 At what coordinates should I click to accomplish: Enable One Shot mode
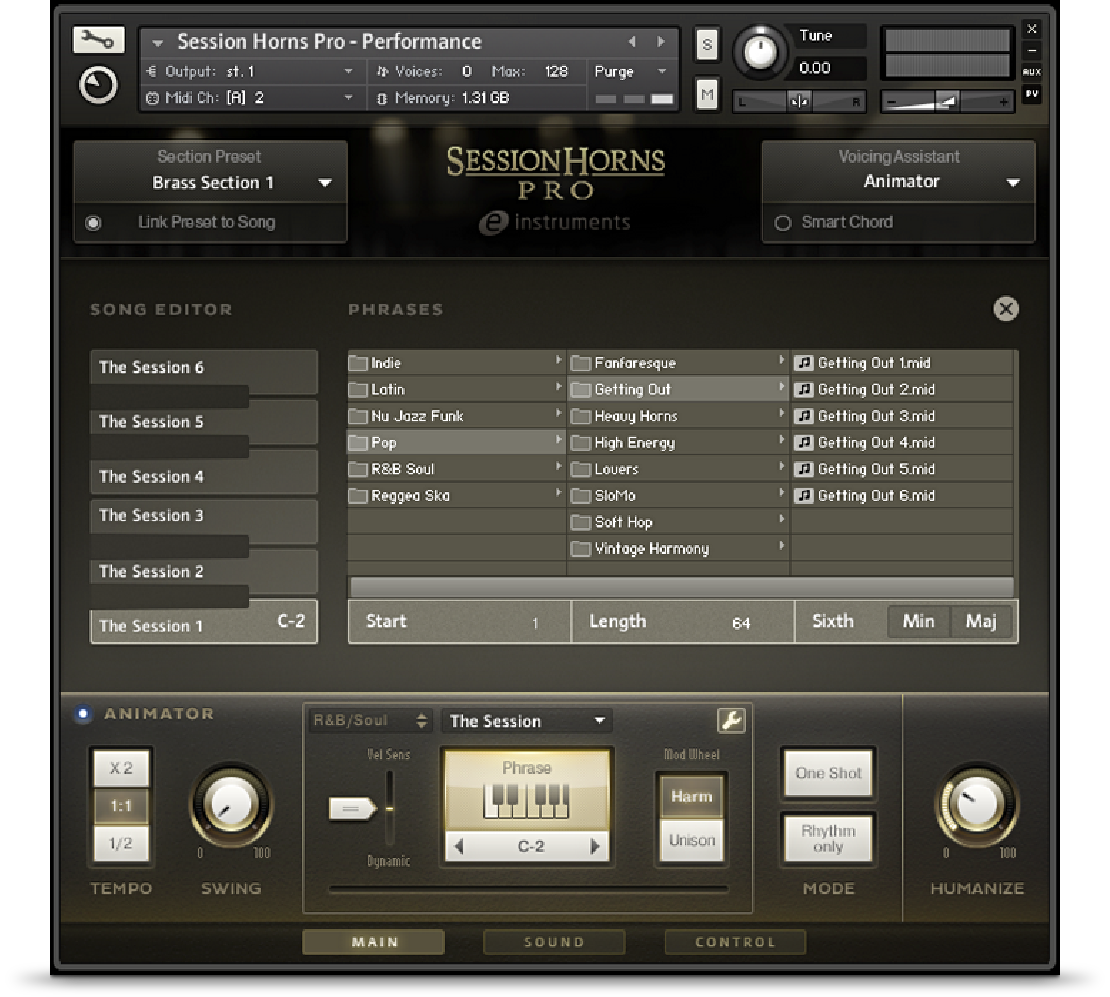(828, 773)
